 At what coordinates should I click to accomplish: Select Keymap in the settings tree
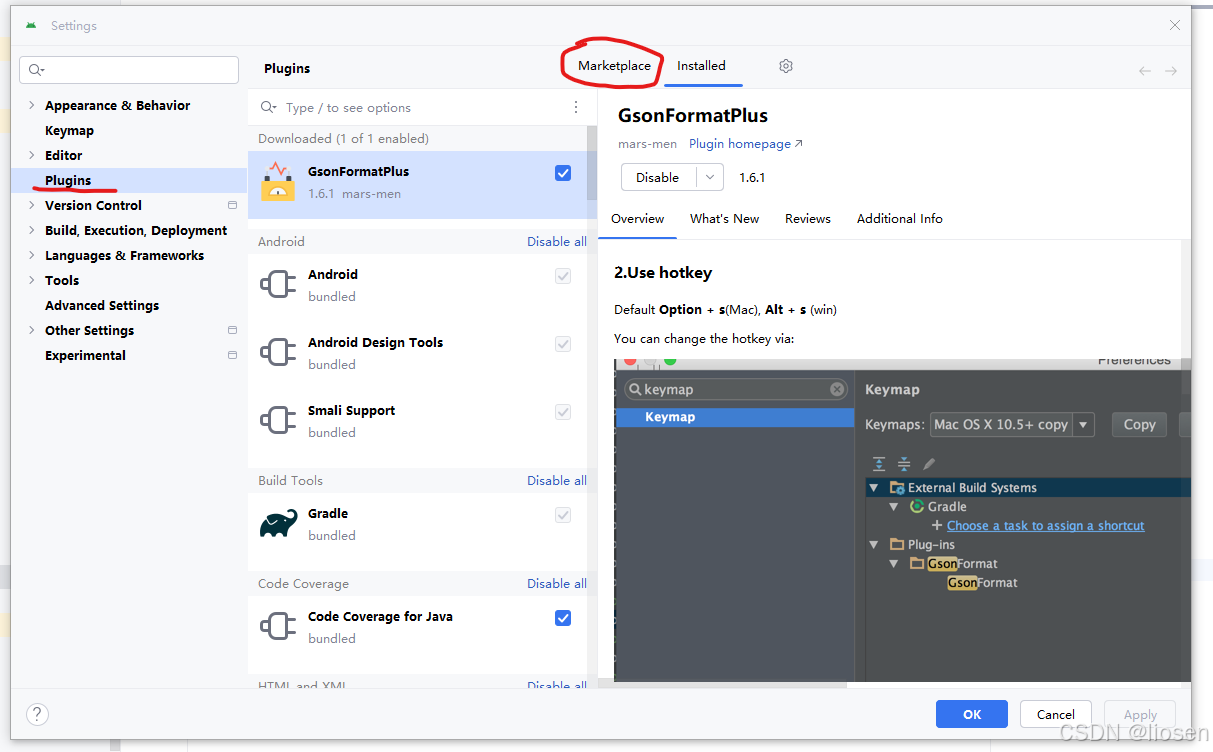point(69,130)
